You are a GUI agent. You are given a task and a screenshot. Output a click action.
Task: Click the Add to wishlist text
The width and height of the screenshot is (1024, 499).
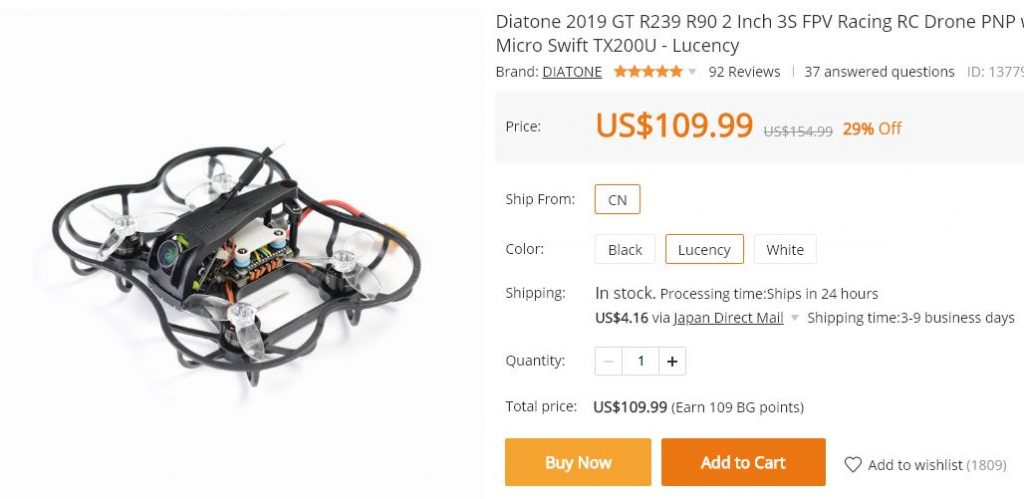click(915, 465)
